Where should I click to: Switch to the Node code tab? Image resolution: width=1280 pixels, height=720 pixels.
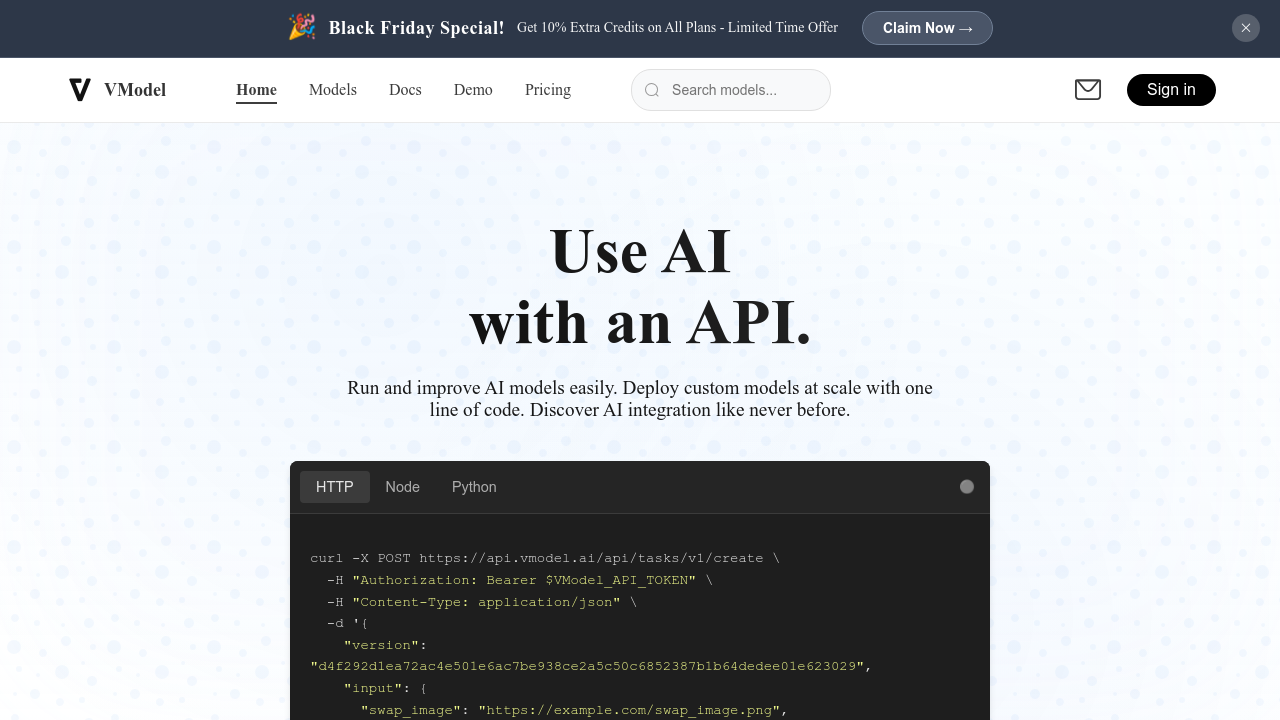point(402,487)
